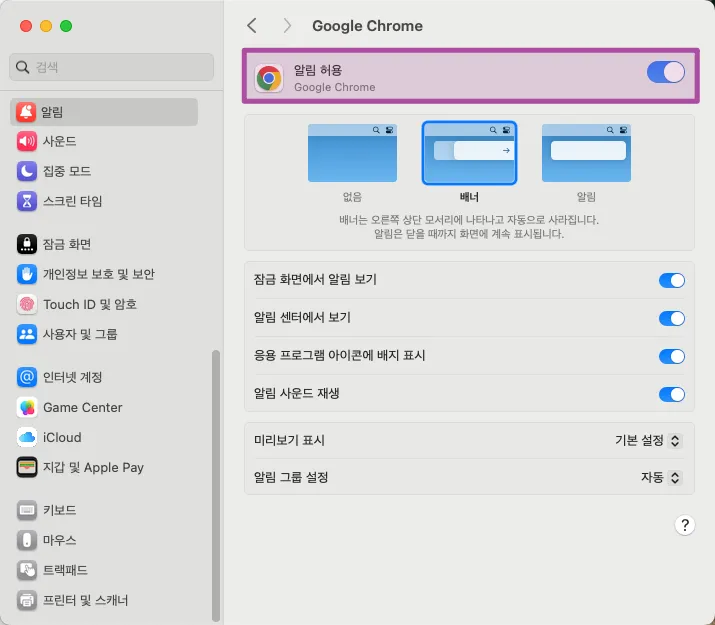This screenshot has width=715, height=625.
Task: Toggle 알림 사운드 재생 switch
Action: [x=672, y=394]
